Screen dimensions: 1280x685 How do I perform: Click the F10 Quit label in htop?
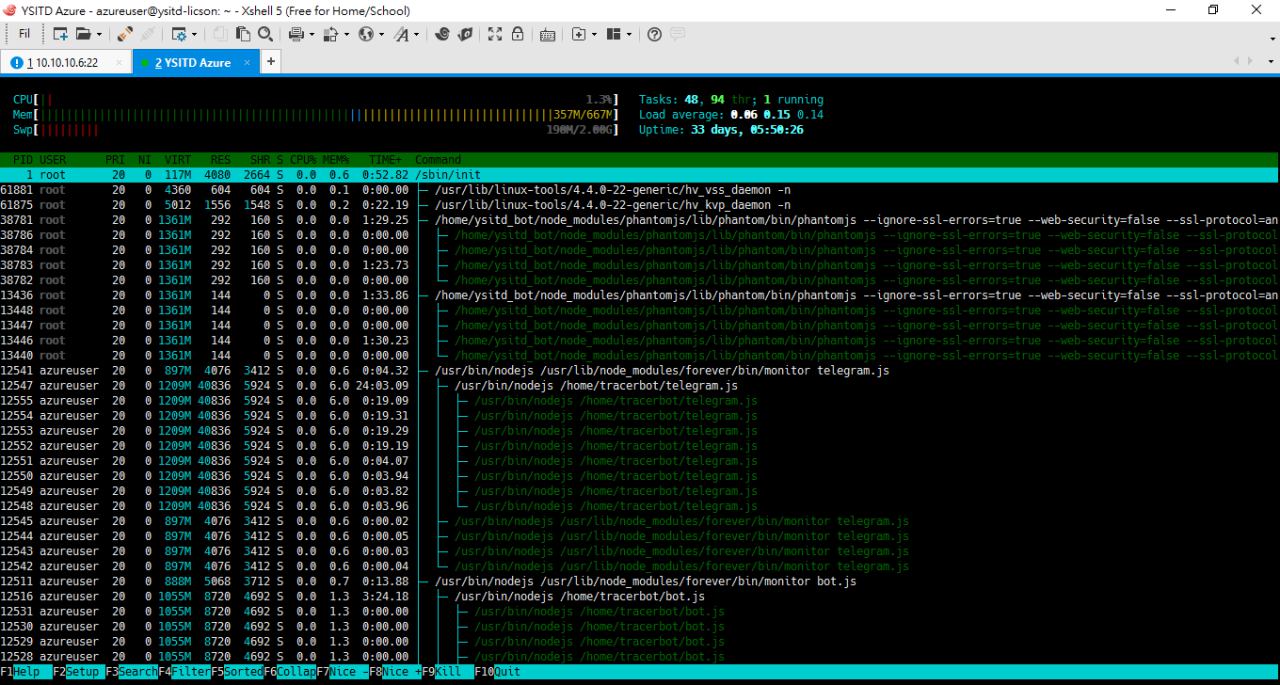click(506, 672)
